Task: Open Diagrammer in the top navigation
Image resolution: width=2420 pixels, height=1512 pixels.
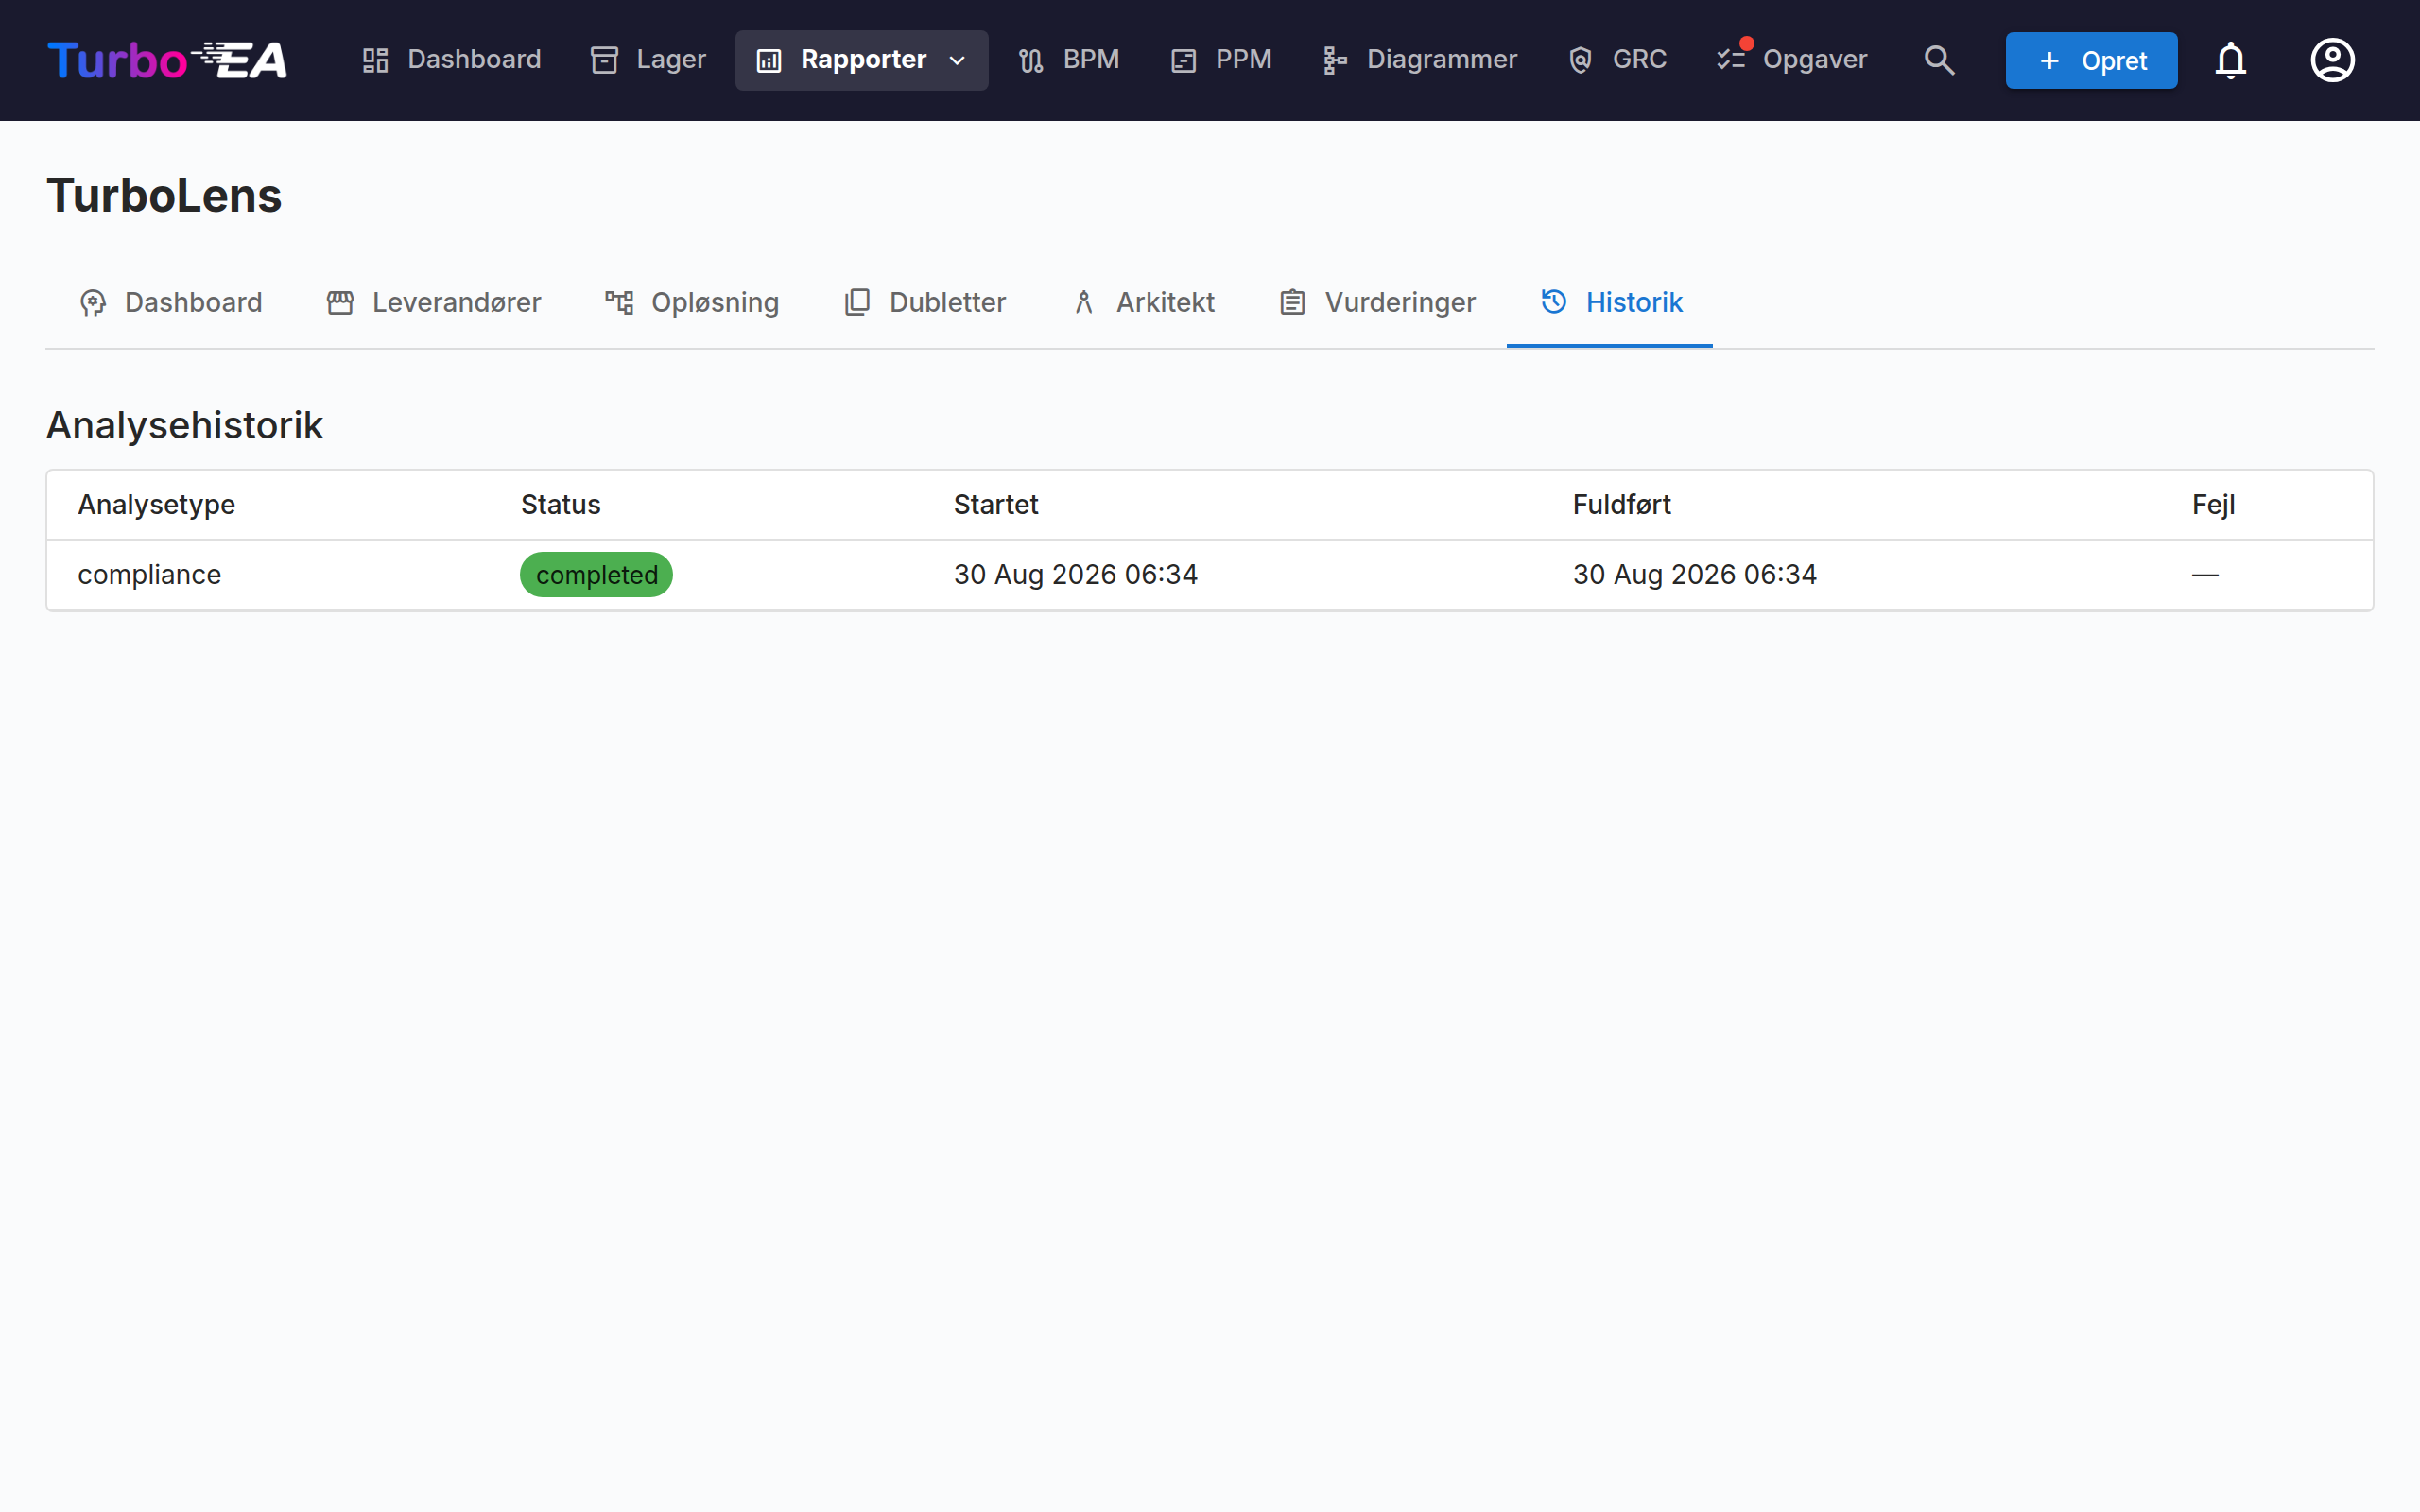Action: click(1419, 60)
